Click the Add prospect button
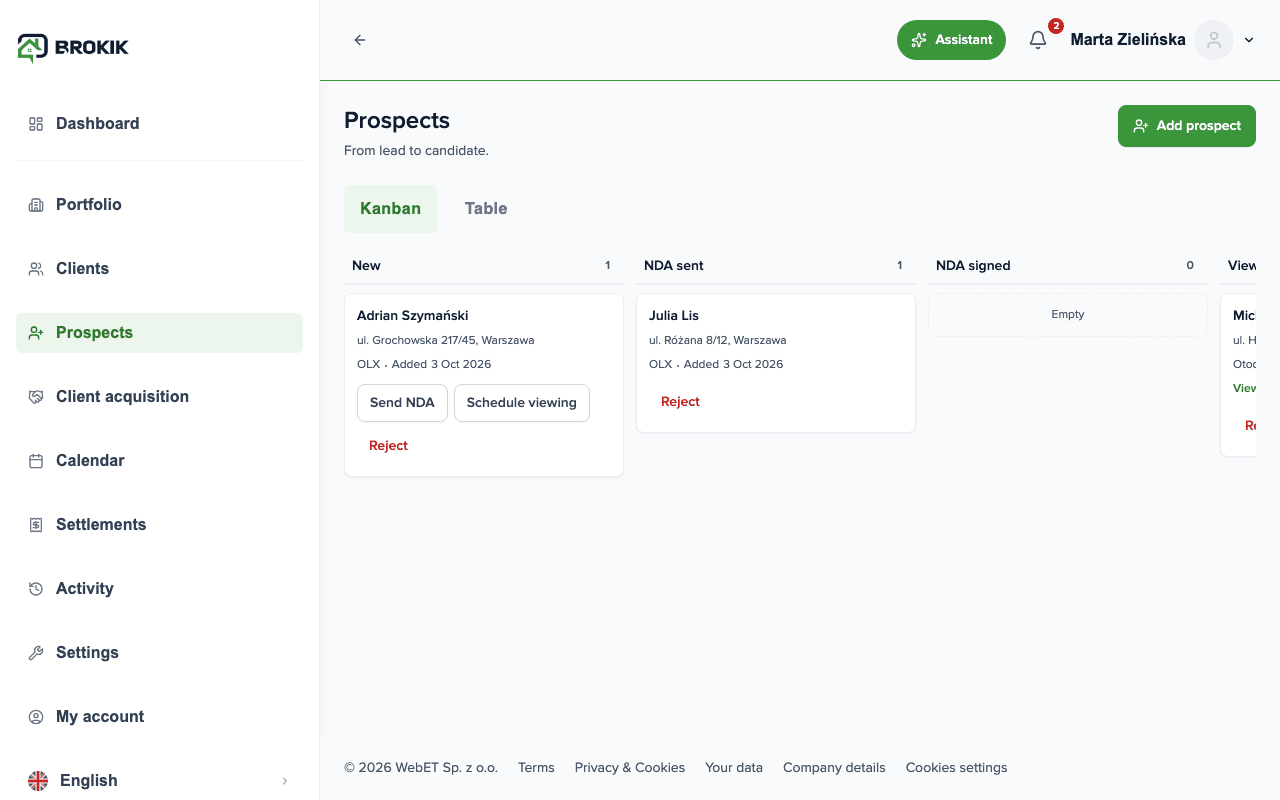This screenshot has width=1280, height=800. [1186, 126]
